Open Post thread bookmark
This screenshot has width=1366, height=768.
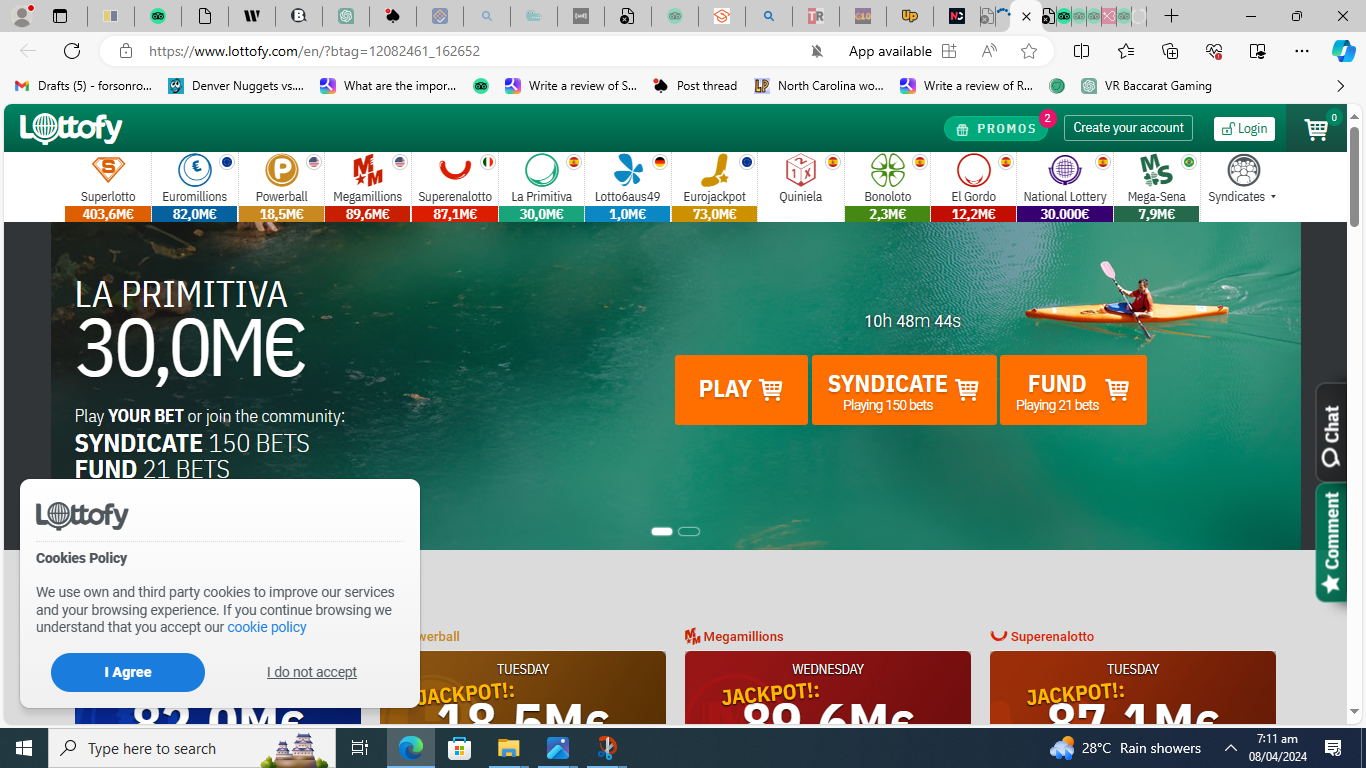pyautogui.click(x=695, y=86)
